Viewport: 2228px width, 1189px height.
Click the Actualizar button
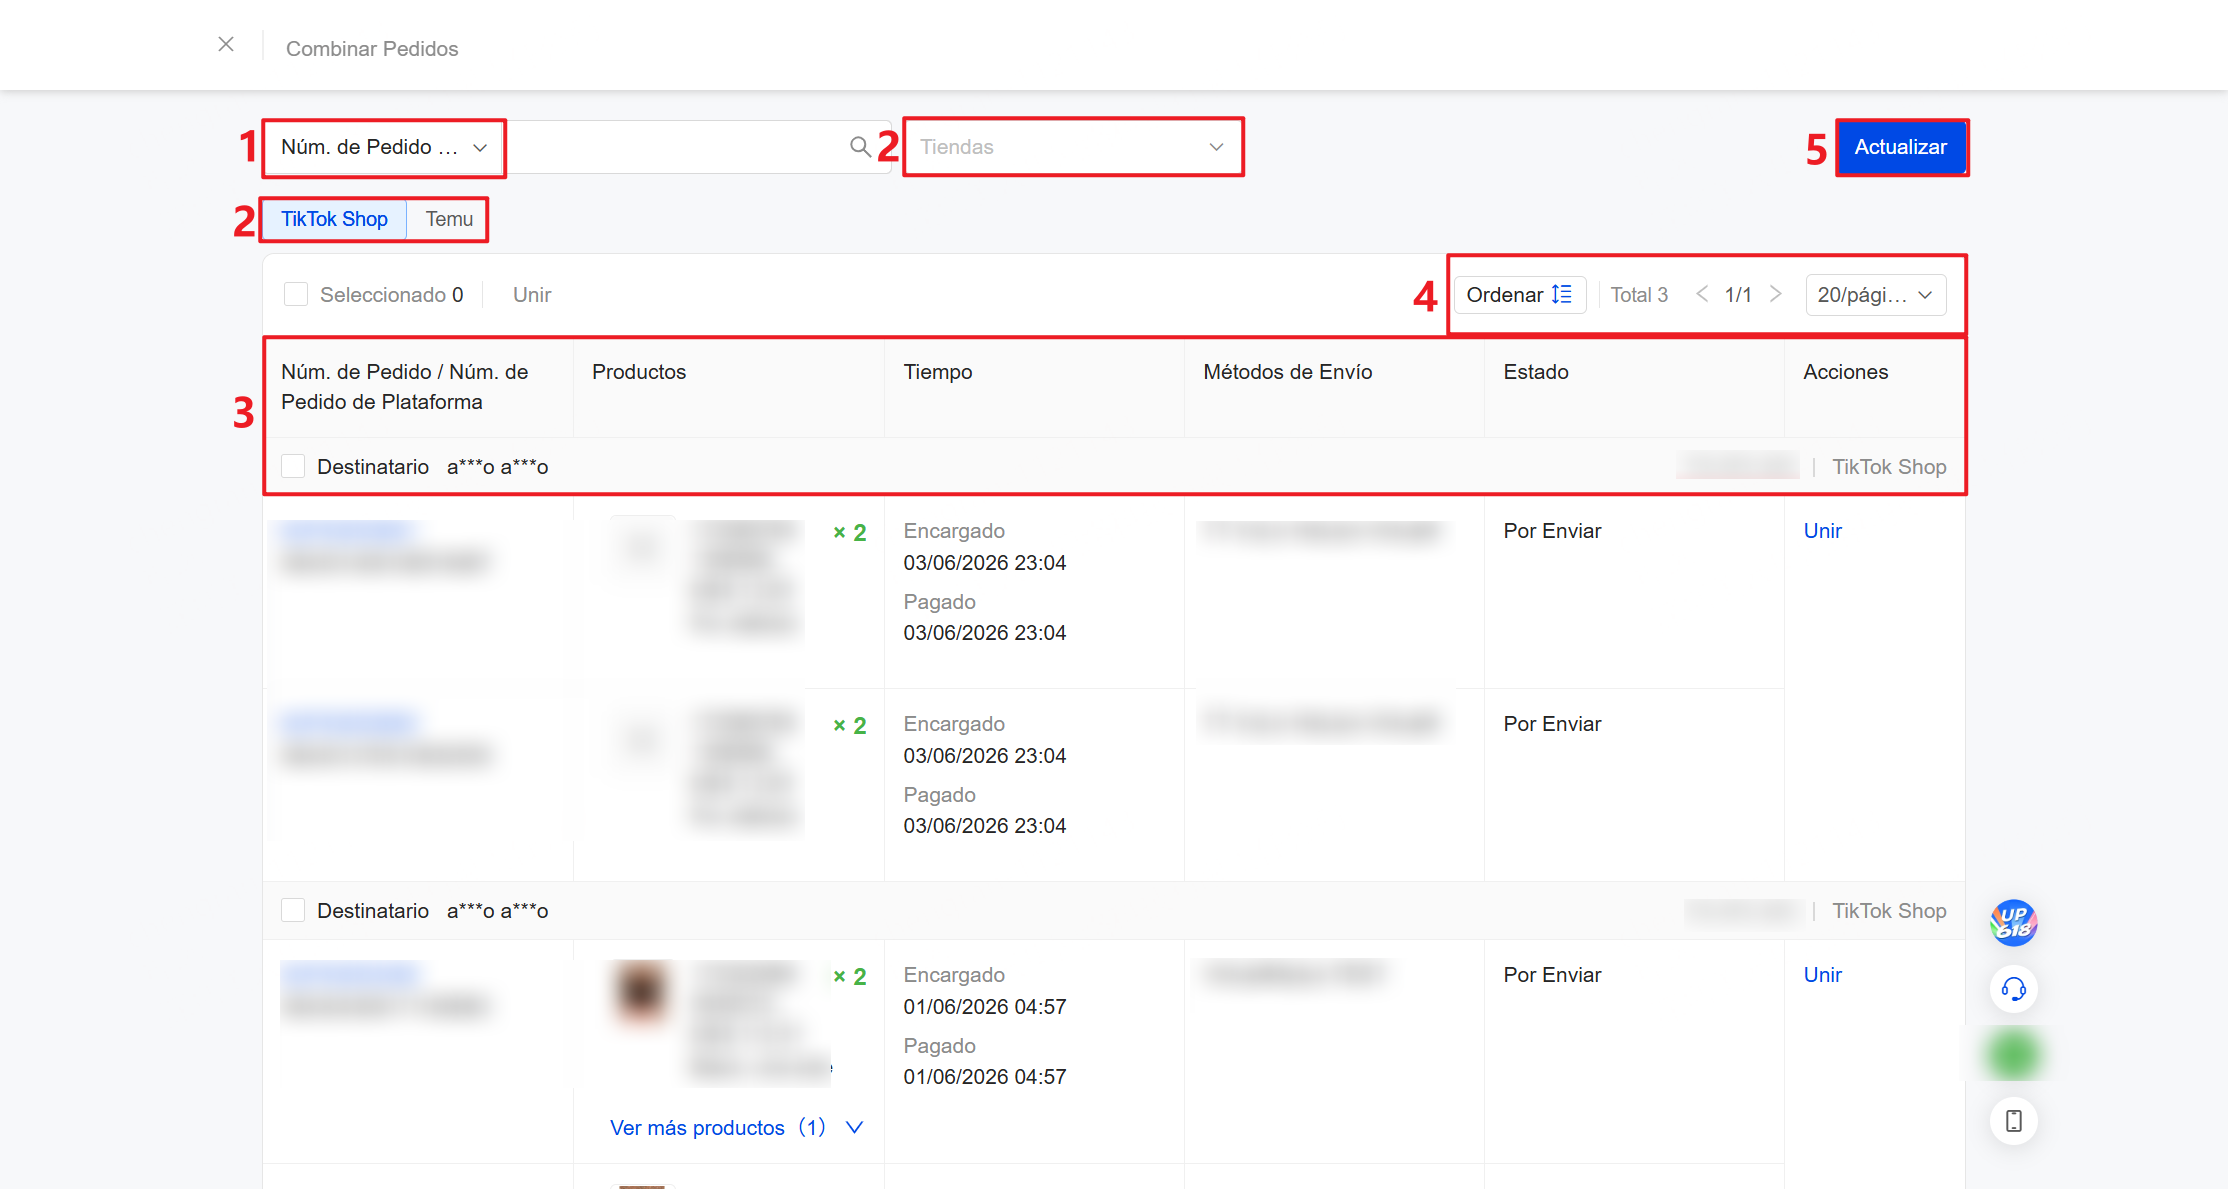tap(1901, 147)
